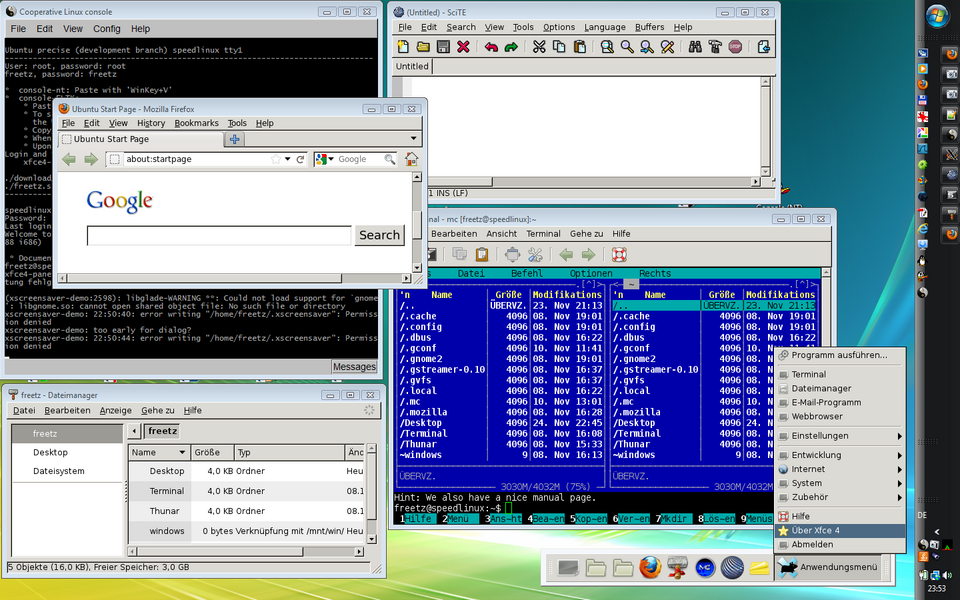Paste with SciTE clipboard icon
Screen dimensions: 960x600
579,47
